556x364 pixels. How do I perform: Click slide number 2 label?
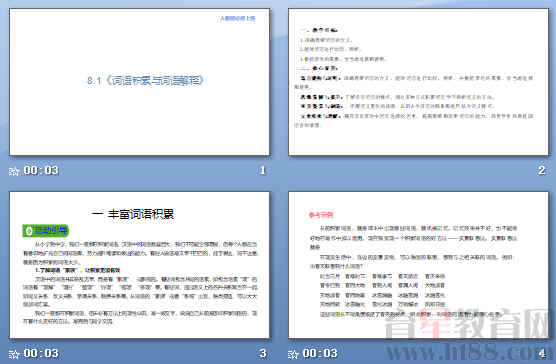coord(541,170)
